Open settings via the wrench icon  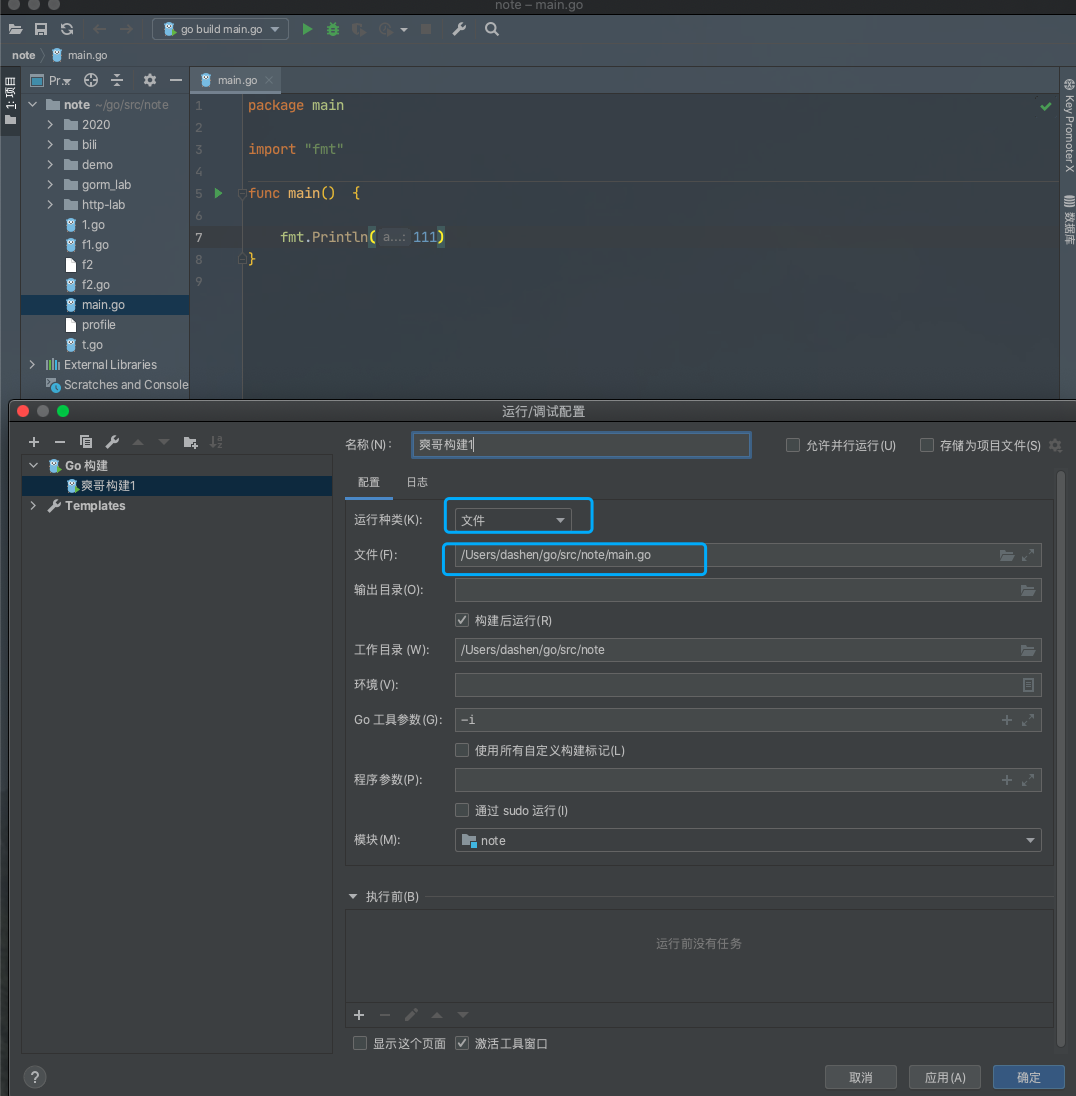coord(459,30)
